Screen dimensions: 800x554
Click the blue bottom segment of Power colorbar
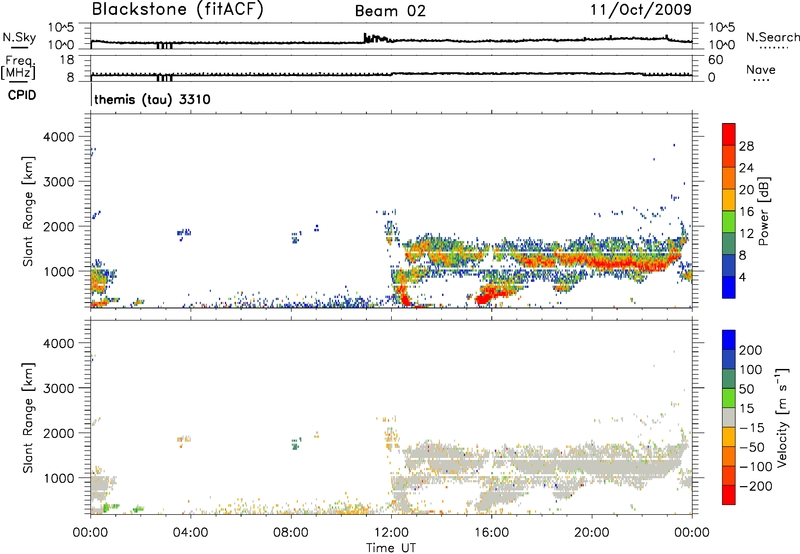729,287
